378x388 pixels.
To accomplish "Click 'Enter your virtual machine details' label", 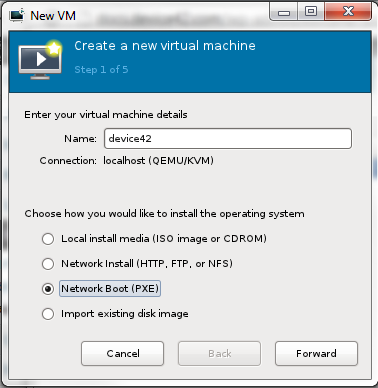I will 106,115.
